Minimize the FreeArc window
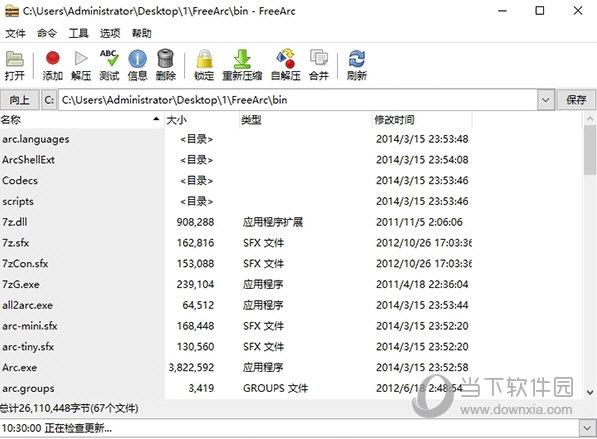597x439 pixels. pyautogui.click(x=503, y=11)
